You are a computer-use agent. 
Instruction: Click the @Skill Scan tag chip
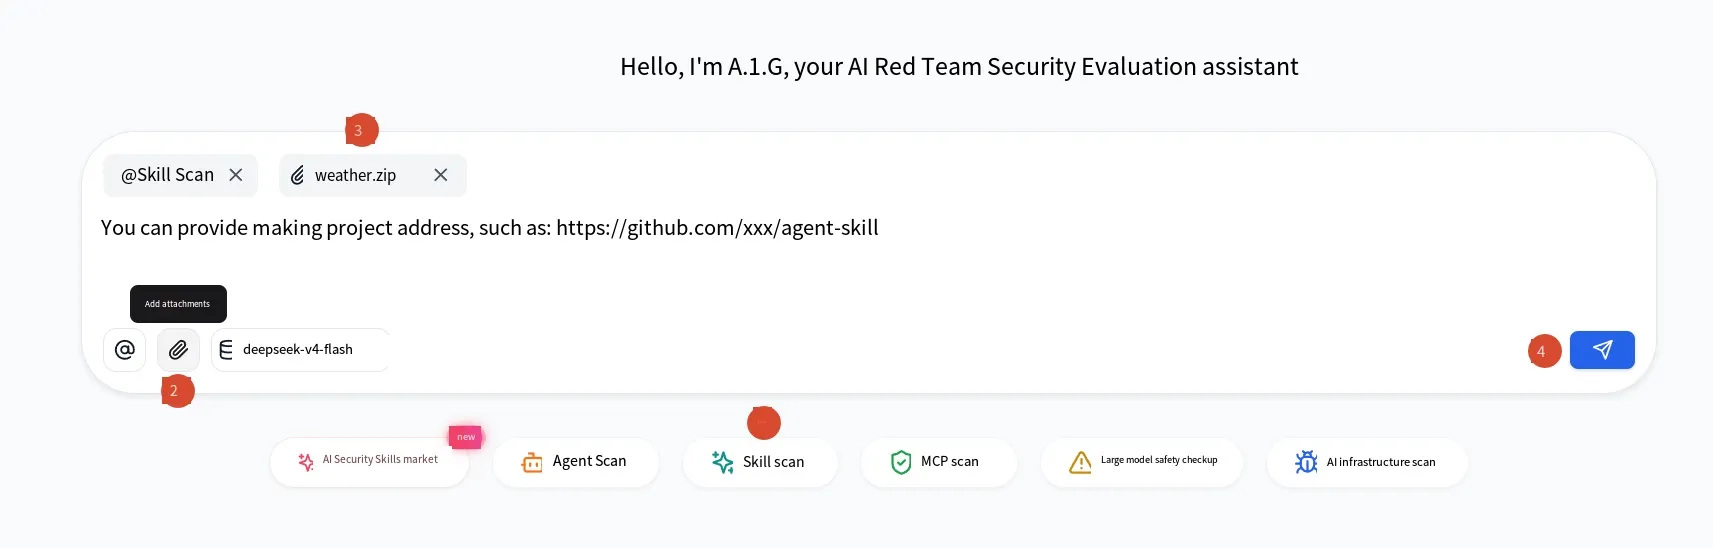coord(180,175)
